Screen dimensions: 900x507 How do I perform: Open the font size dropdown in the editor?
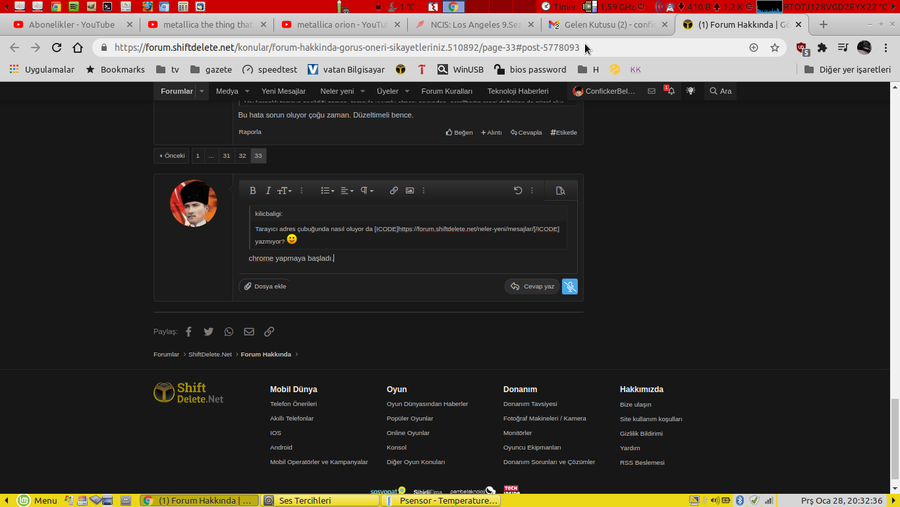coord(285,191)
